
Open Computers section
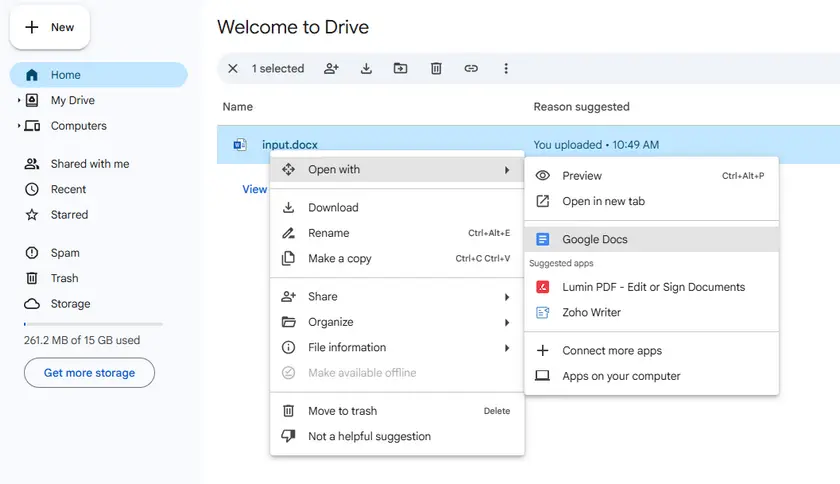[78, 126]
